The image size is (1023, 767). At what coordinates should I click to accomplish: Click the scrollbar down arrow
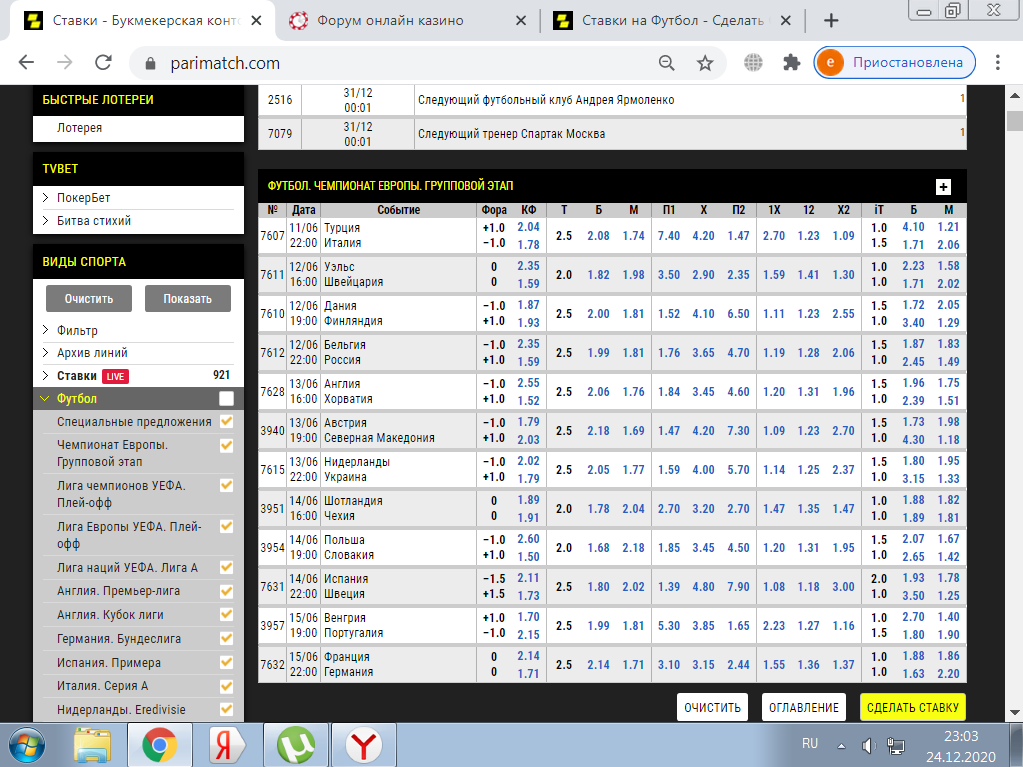(1015, 712)
